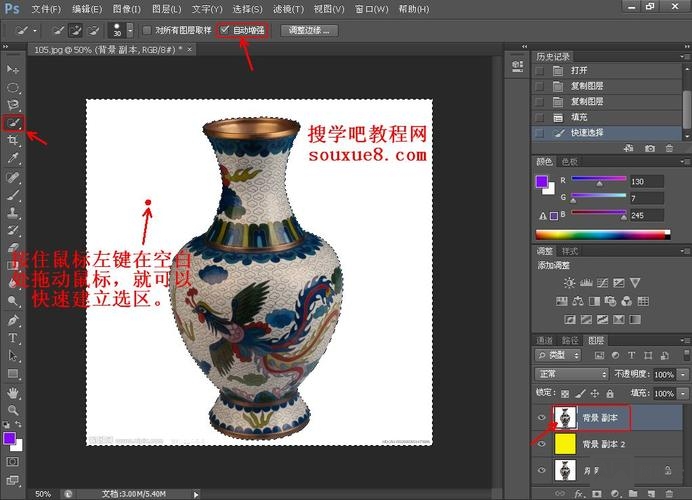Viewport: 692px width, 500px height.
Task: Select the Hand tool
Action: [13, 392]
